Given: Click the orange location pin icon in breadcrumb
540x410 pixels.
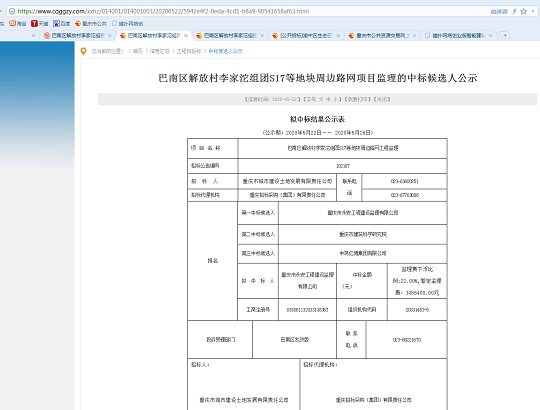Looking at the screenshot, I should [83, 51].
